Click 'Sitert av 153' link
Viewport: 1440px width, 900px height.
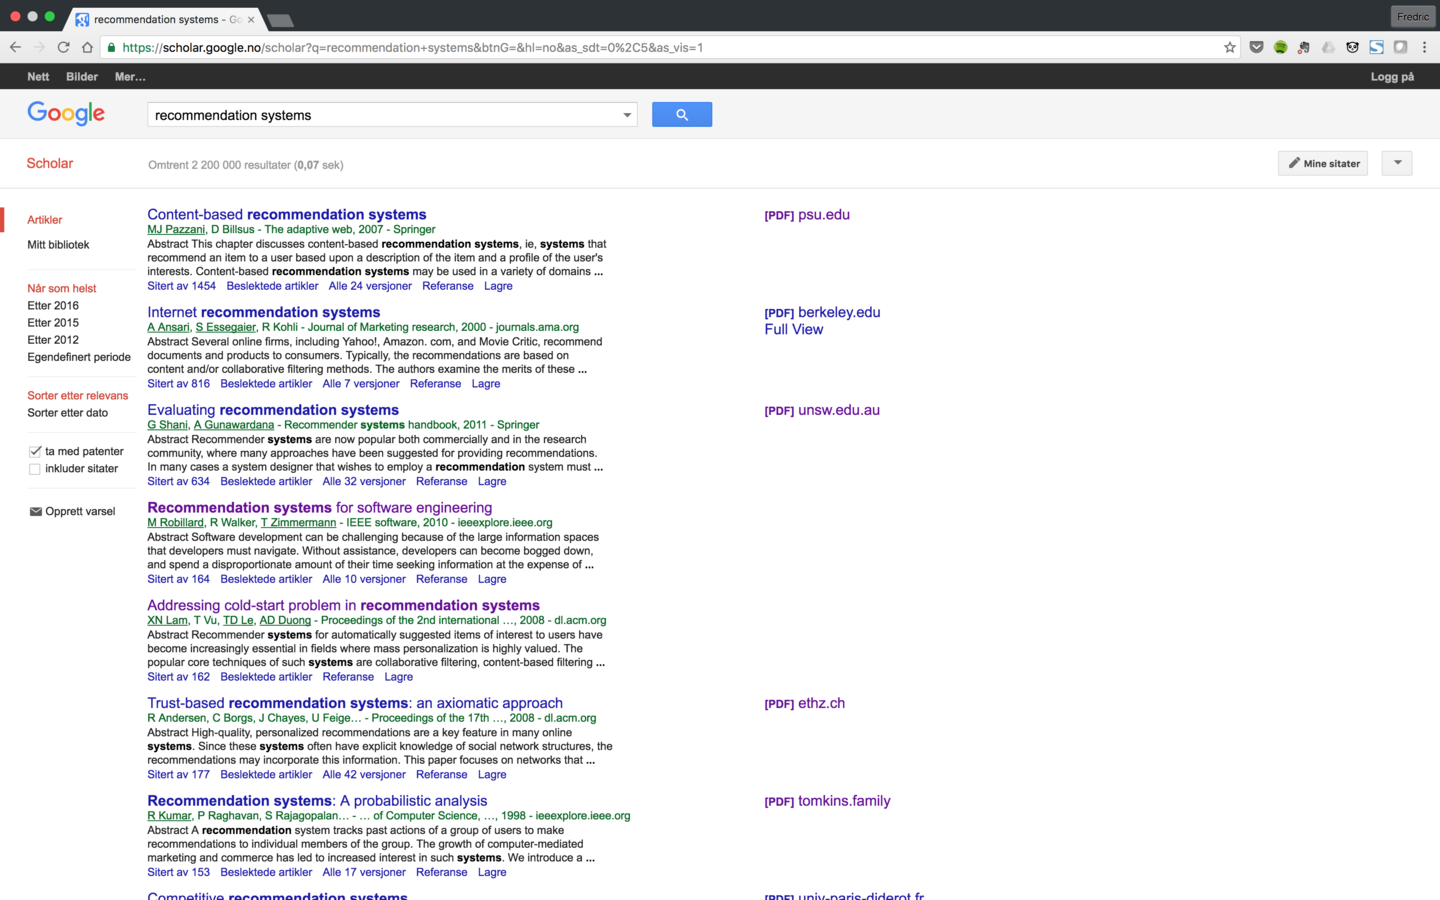click(x=179, y=873)
